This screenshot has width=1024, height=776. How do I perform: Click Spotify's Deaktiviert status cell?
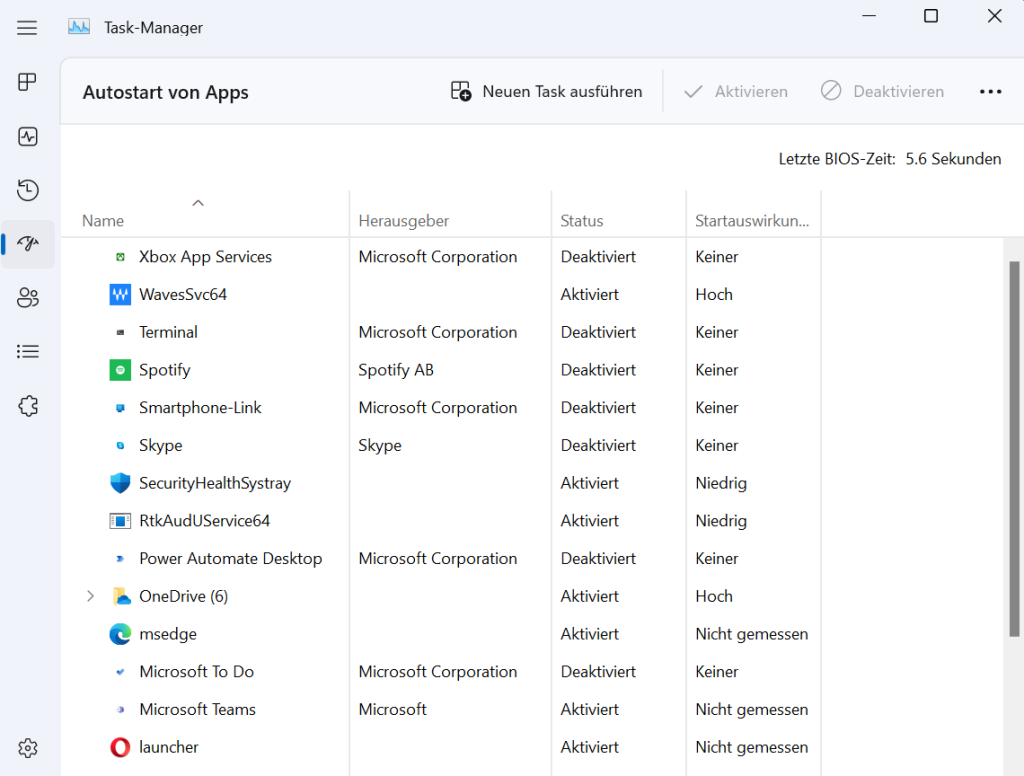pos(598,370)
